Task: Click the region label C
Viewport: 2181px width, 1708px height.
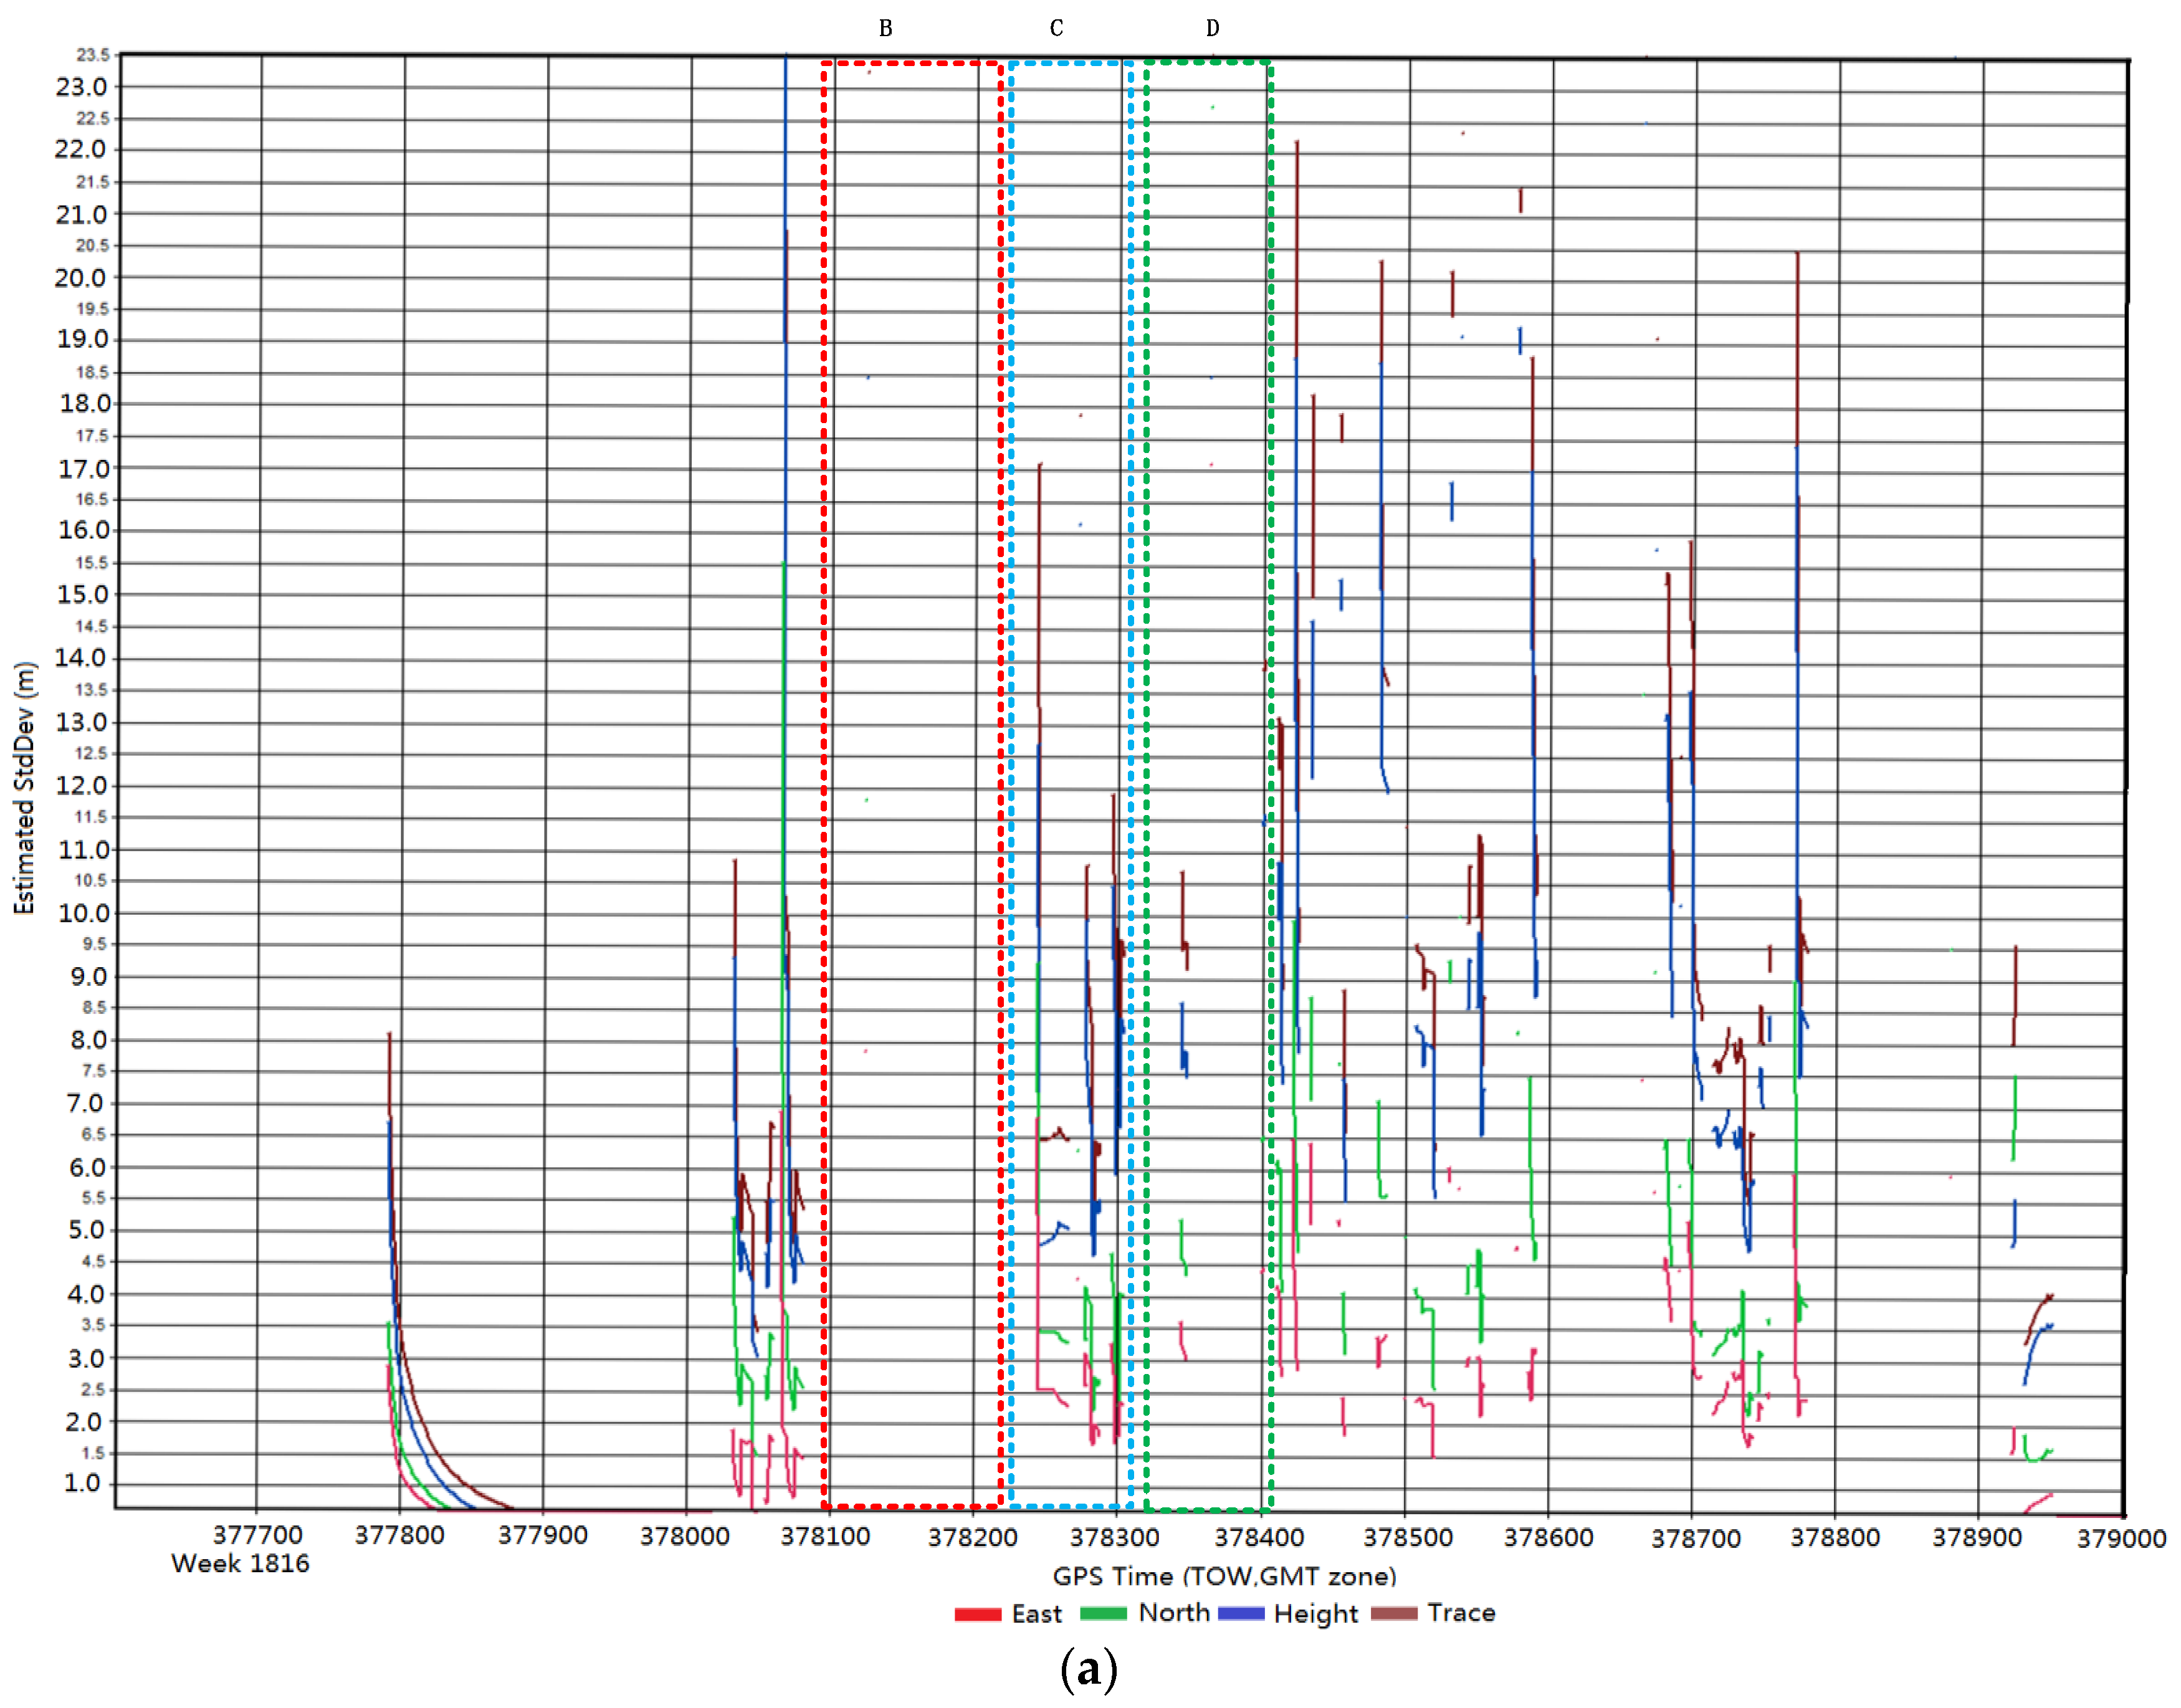Action: (x=1056, y=28)
